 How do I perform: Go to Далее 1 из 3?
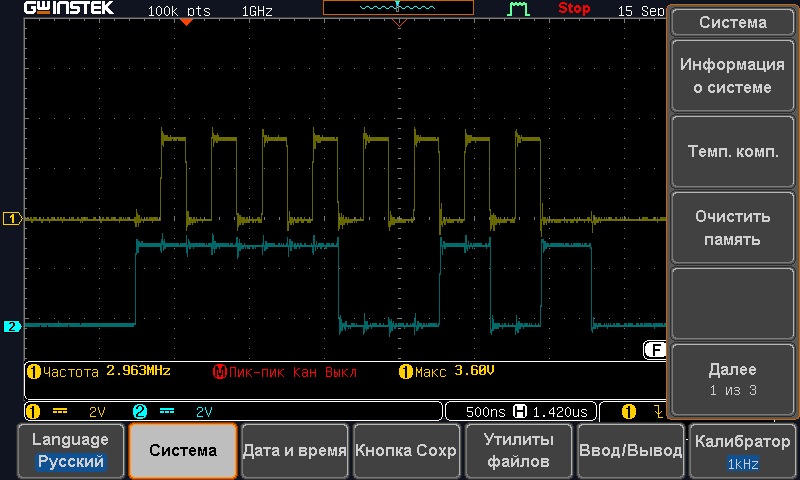tap(733, 379)
